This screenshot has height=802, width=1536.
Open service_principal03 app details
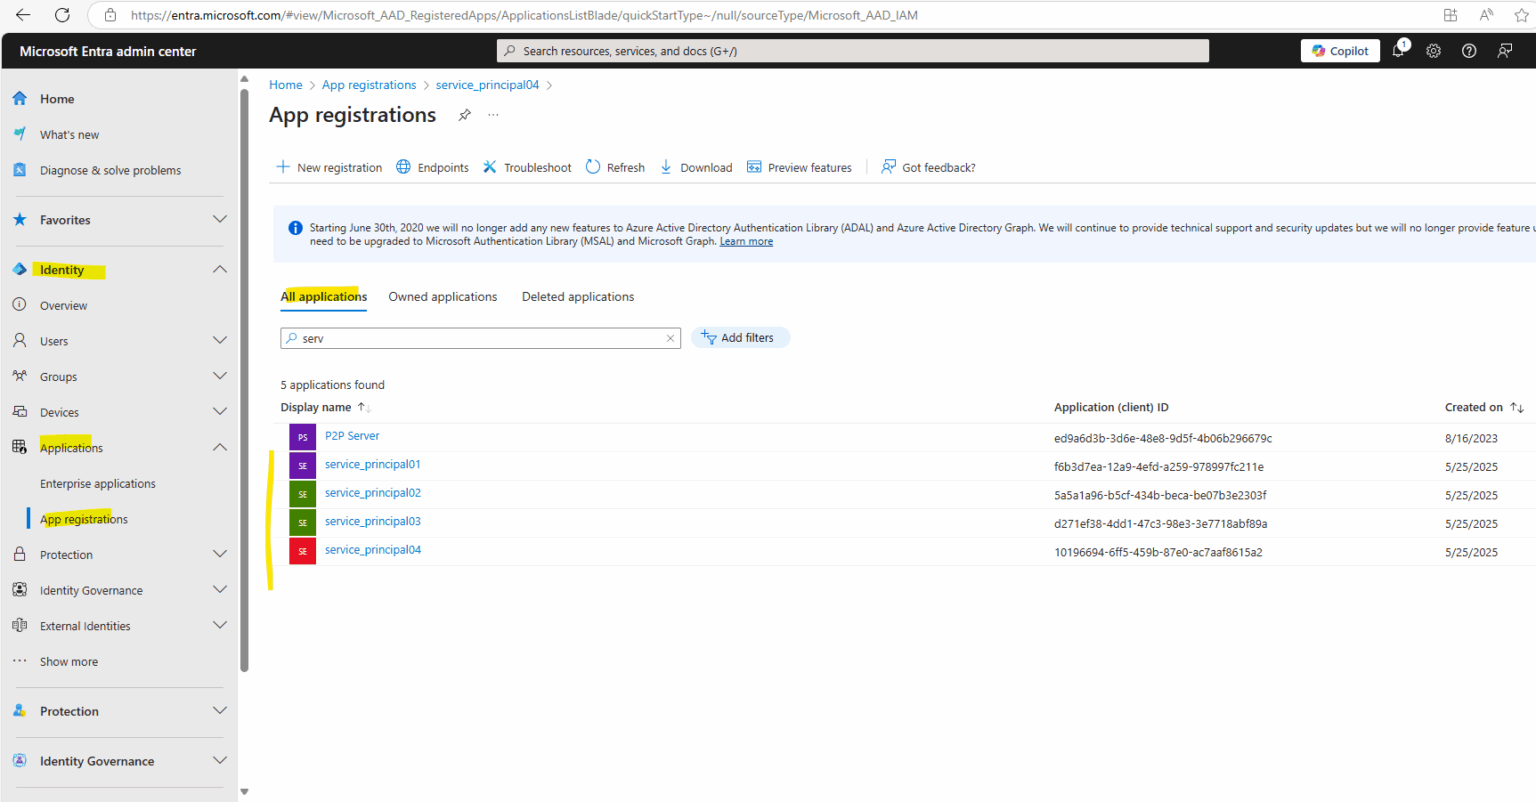point(372,521)
